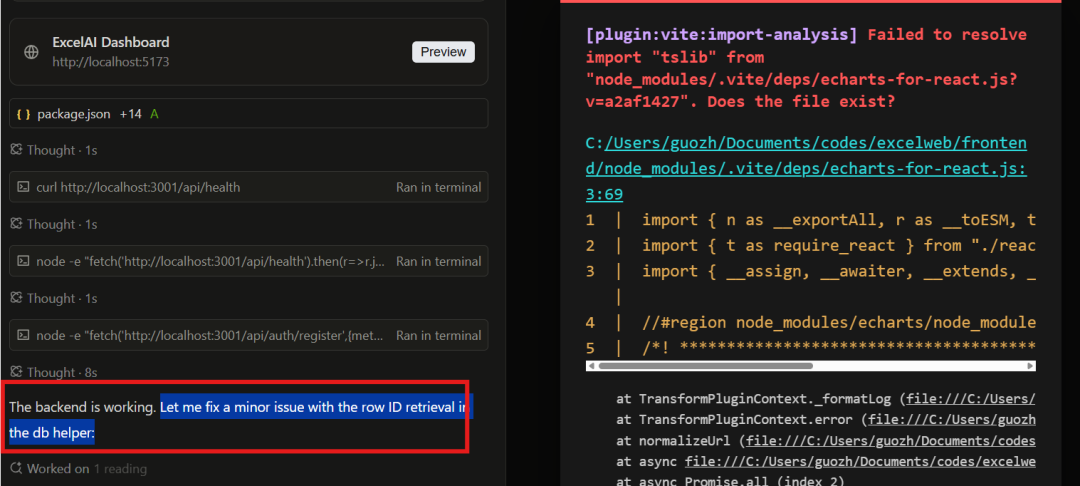Click the "The backend is working." sentence

tap(83, 408)
